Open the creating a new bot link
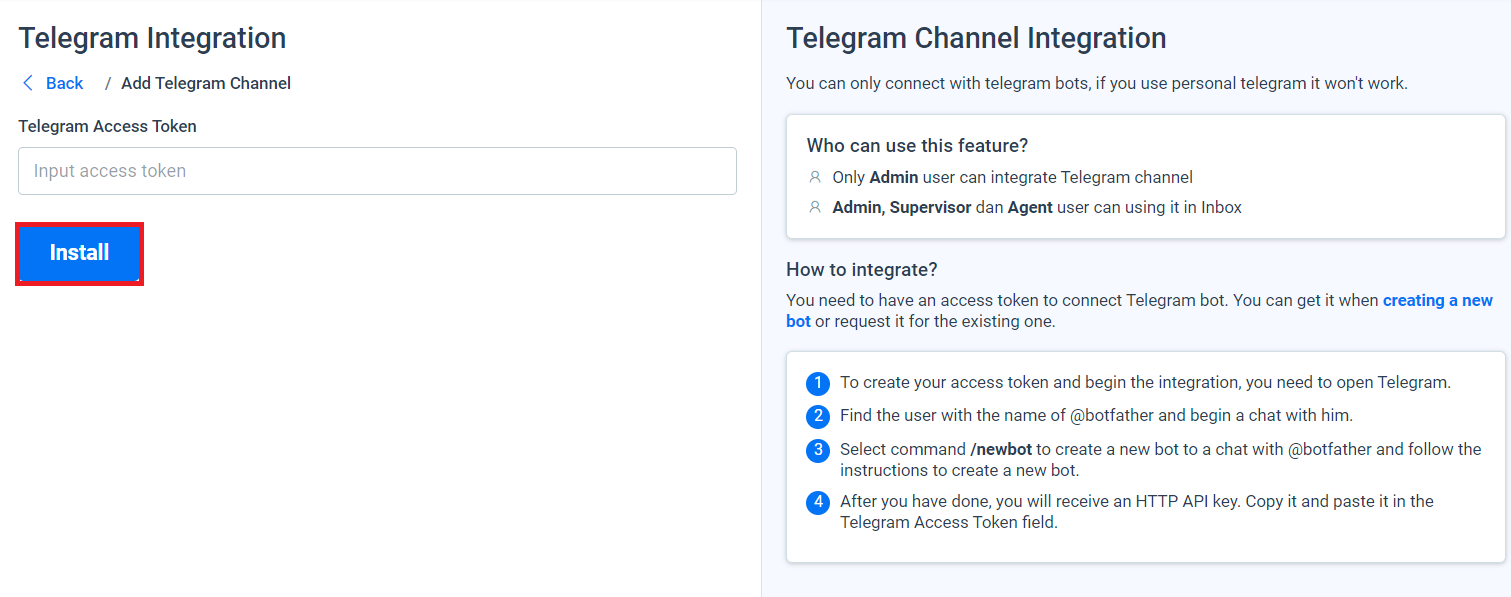The width and height of the screenshot is (1511, 597). click(1438, 300)
